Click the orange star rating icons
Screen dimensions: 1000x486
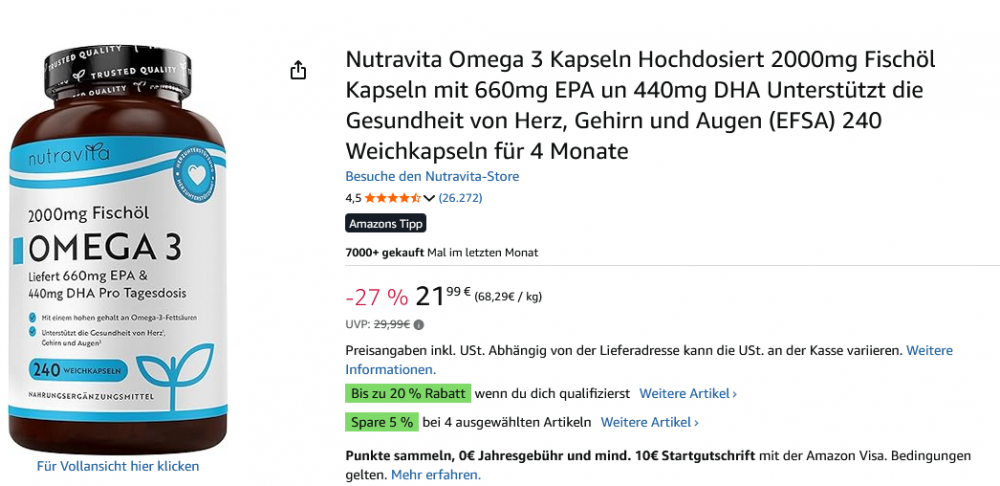pyautogui.click(x=392, y=198)
